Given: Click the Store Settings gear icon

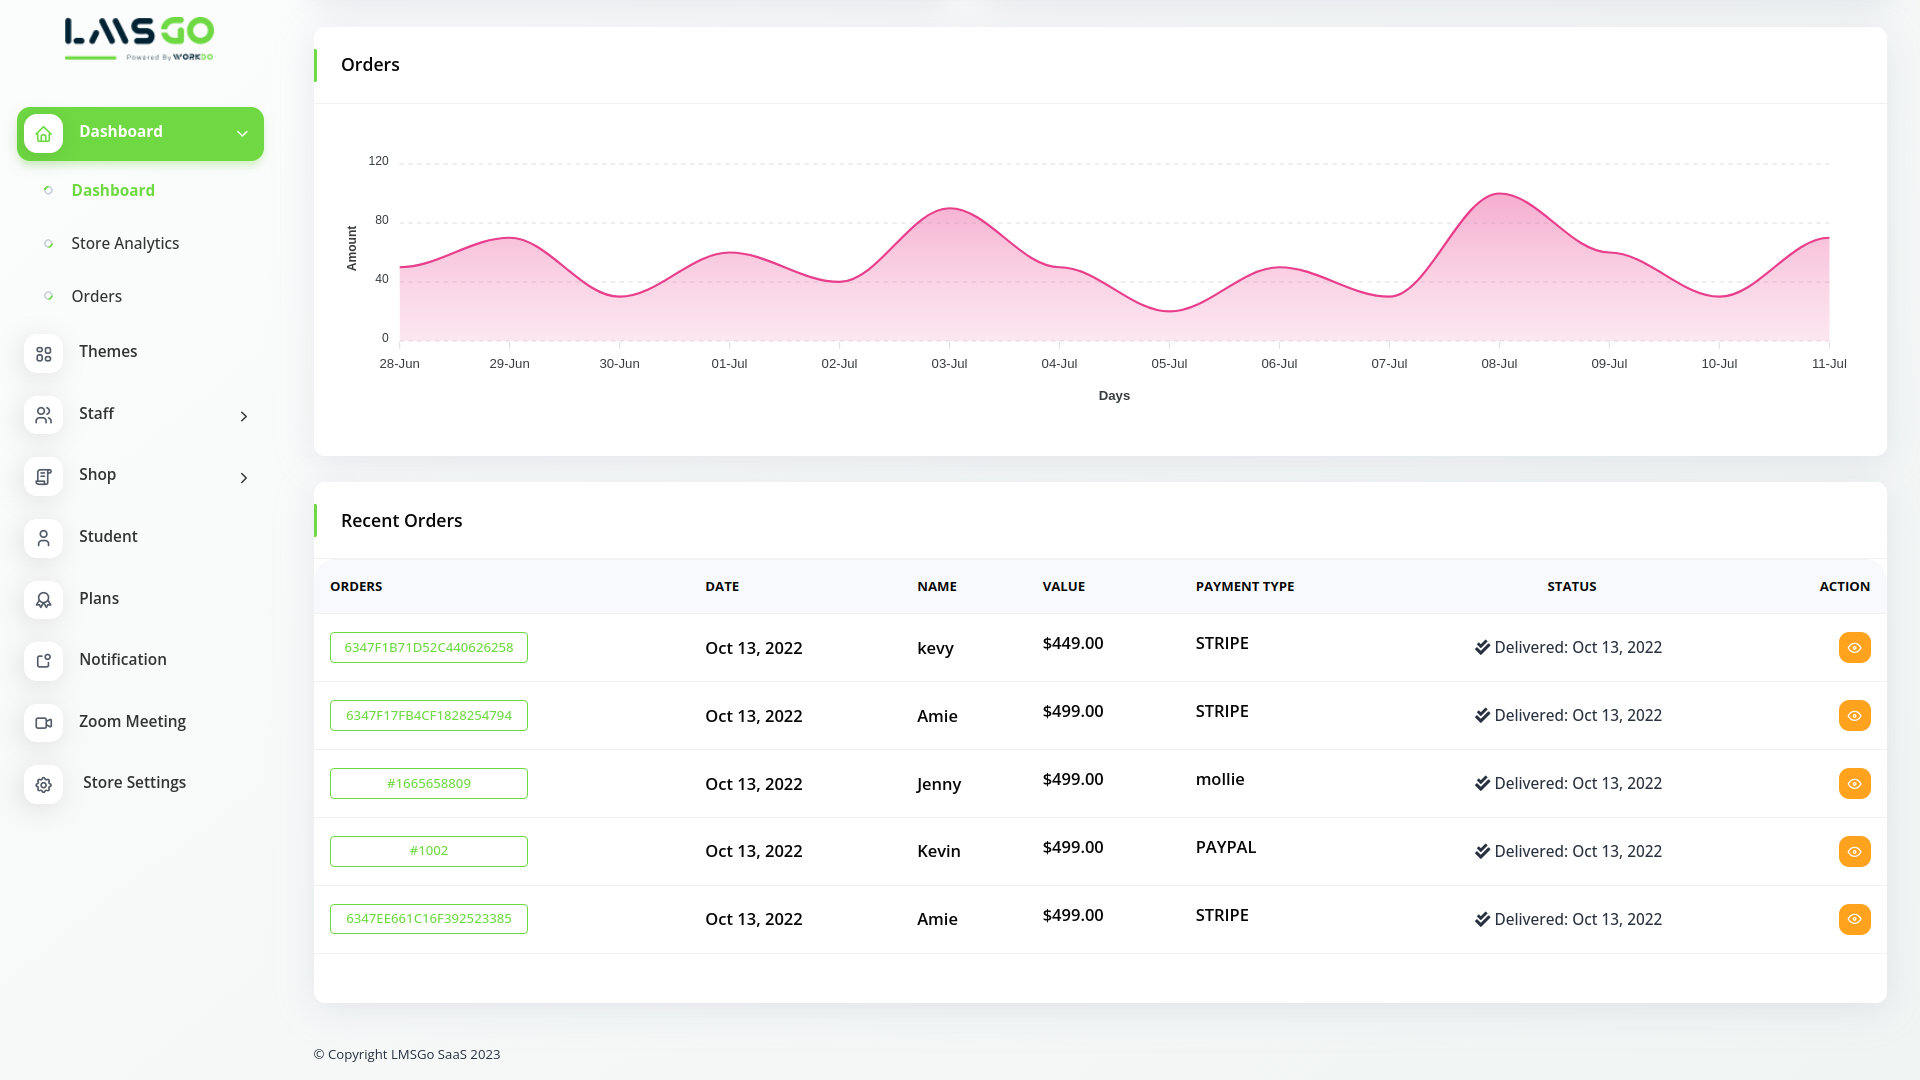Looking at the screenshot, I should click(x=43, y=785).
